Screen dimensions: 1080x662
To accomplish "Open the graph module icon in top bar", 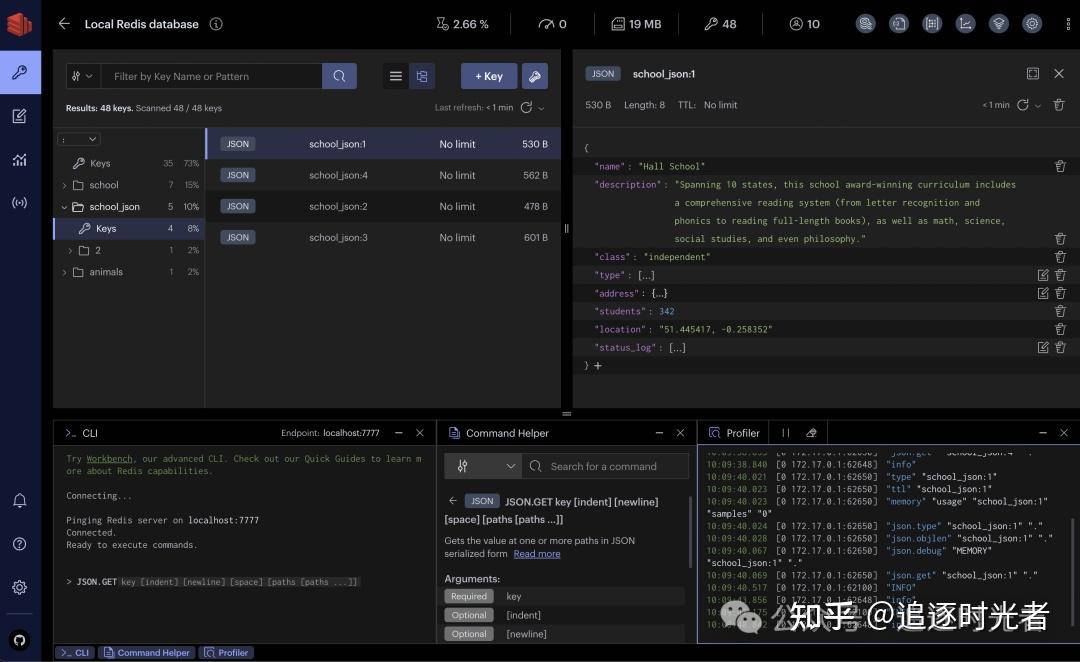I will (x=965, y=24).
